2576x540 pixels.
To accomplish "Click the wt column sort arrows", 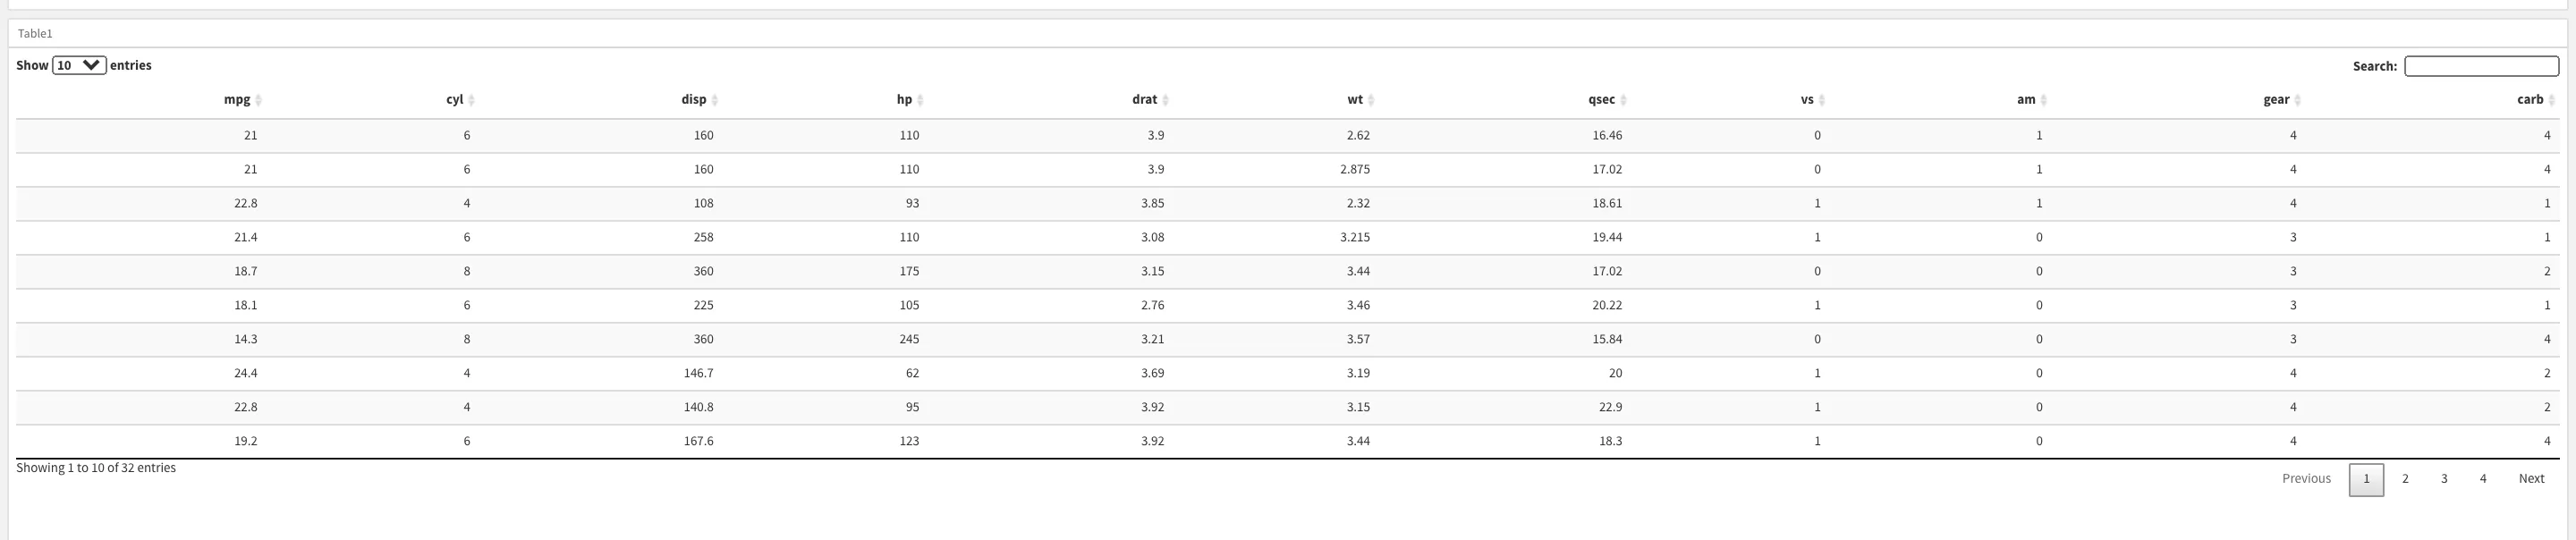I will (x=1371, y=100).
